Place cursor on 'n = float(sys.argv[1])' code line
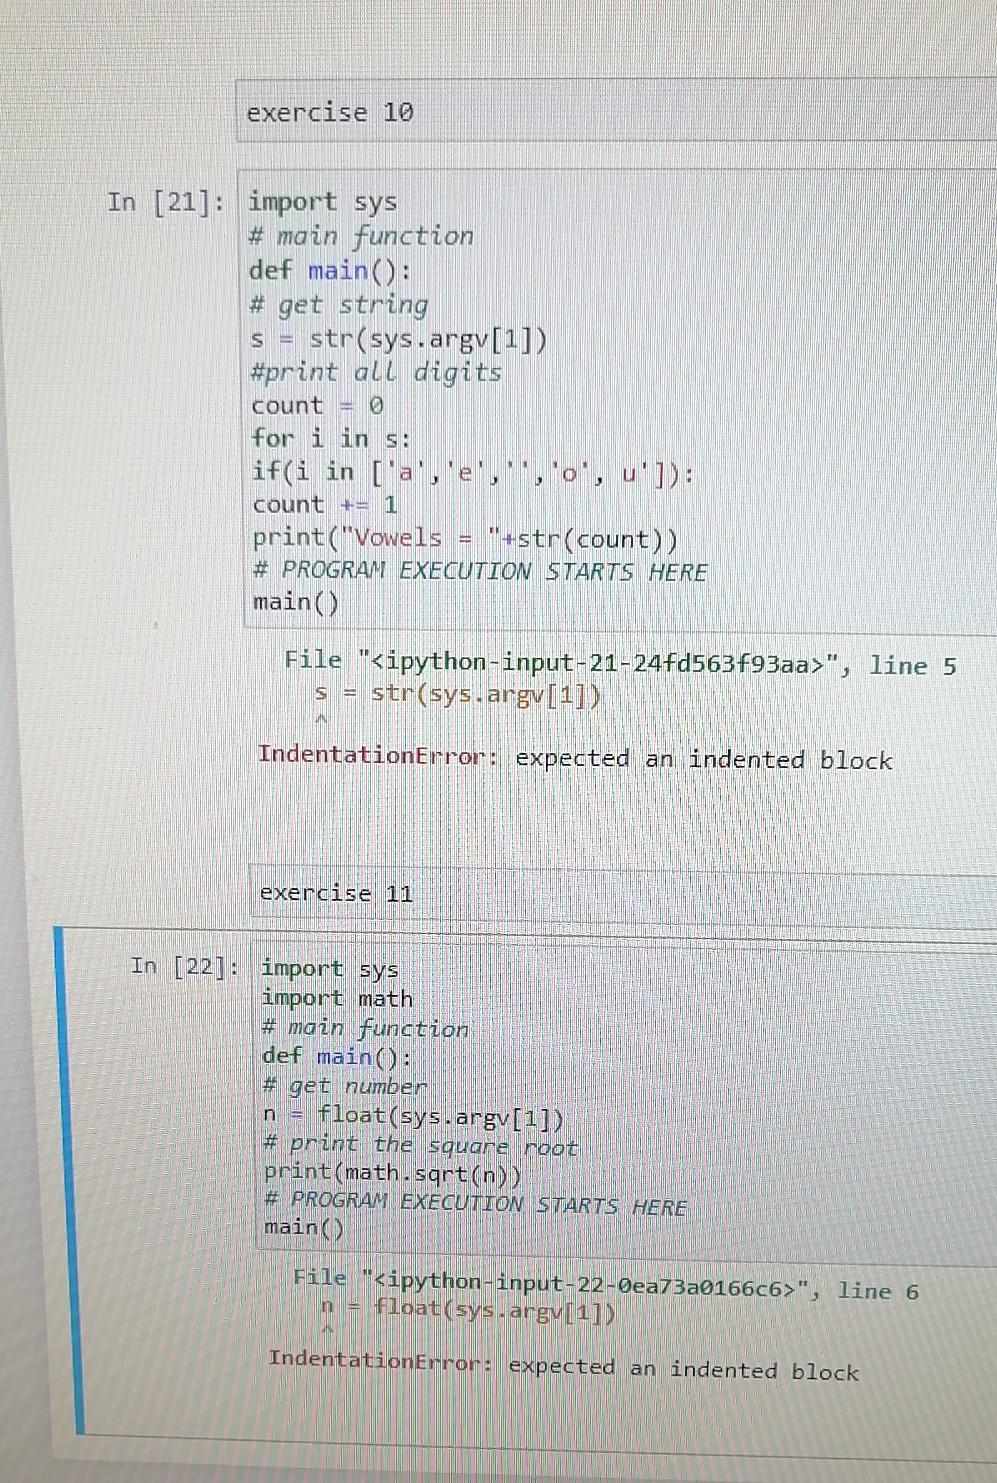 [x=414, y=1115]
